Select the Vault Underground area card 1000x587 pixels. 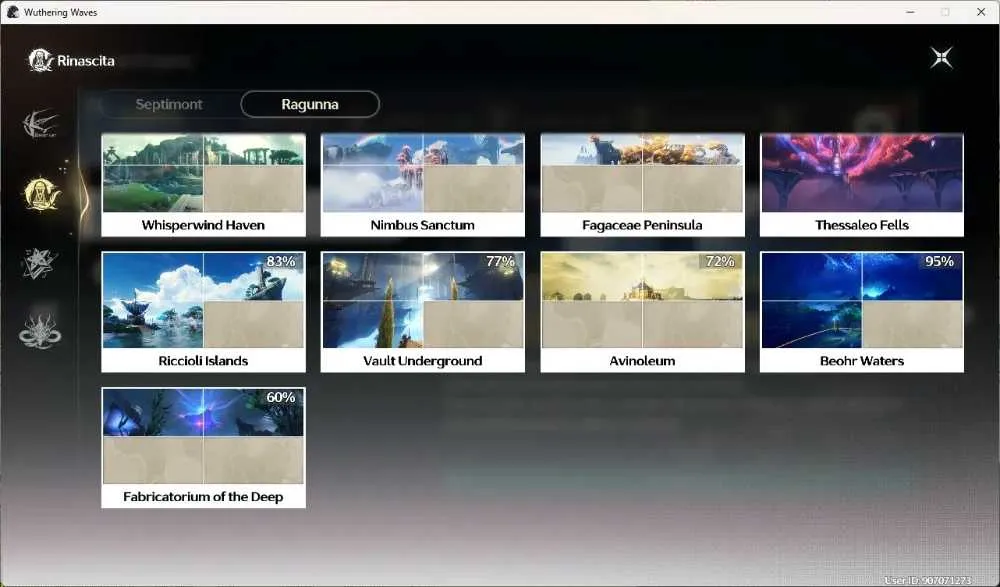coord(423,312)
